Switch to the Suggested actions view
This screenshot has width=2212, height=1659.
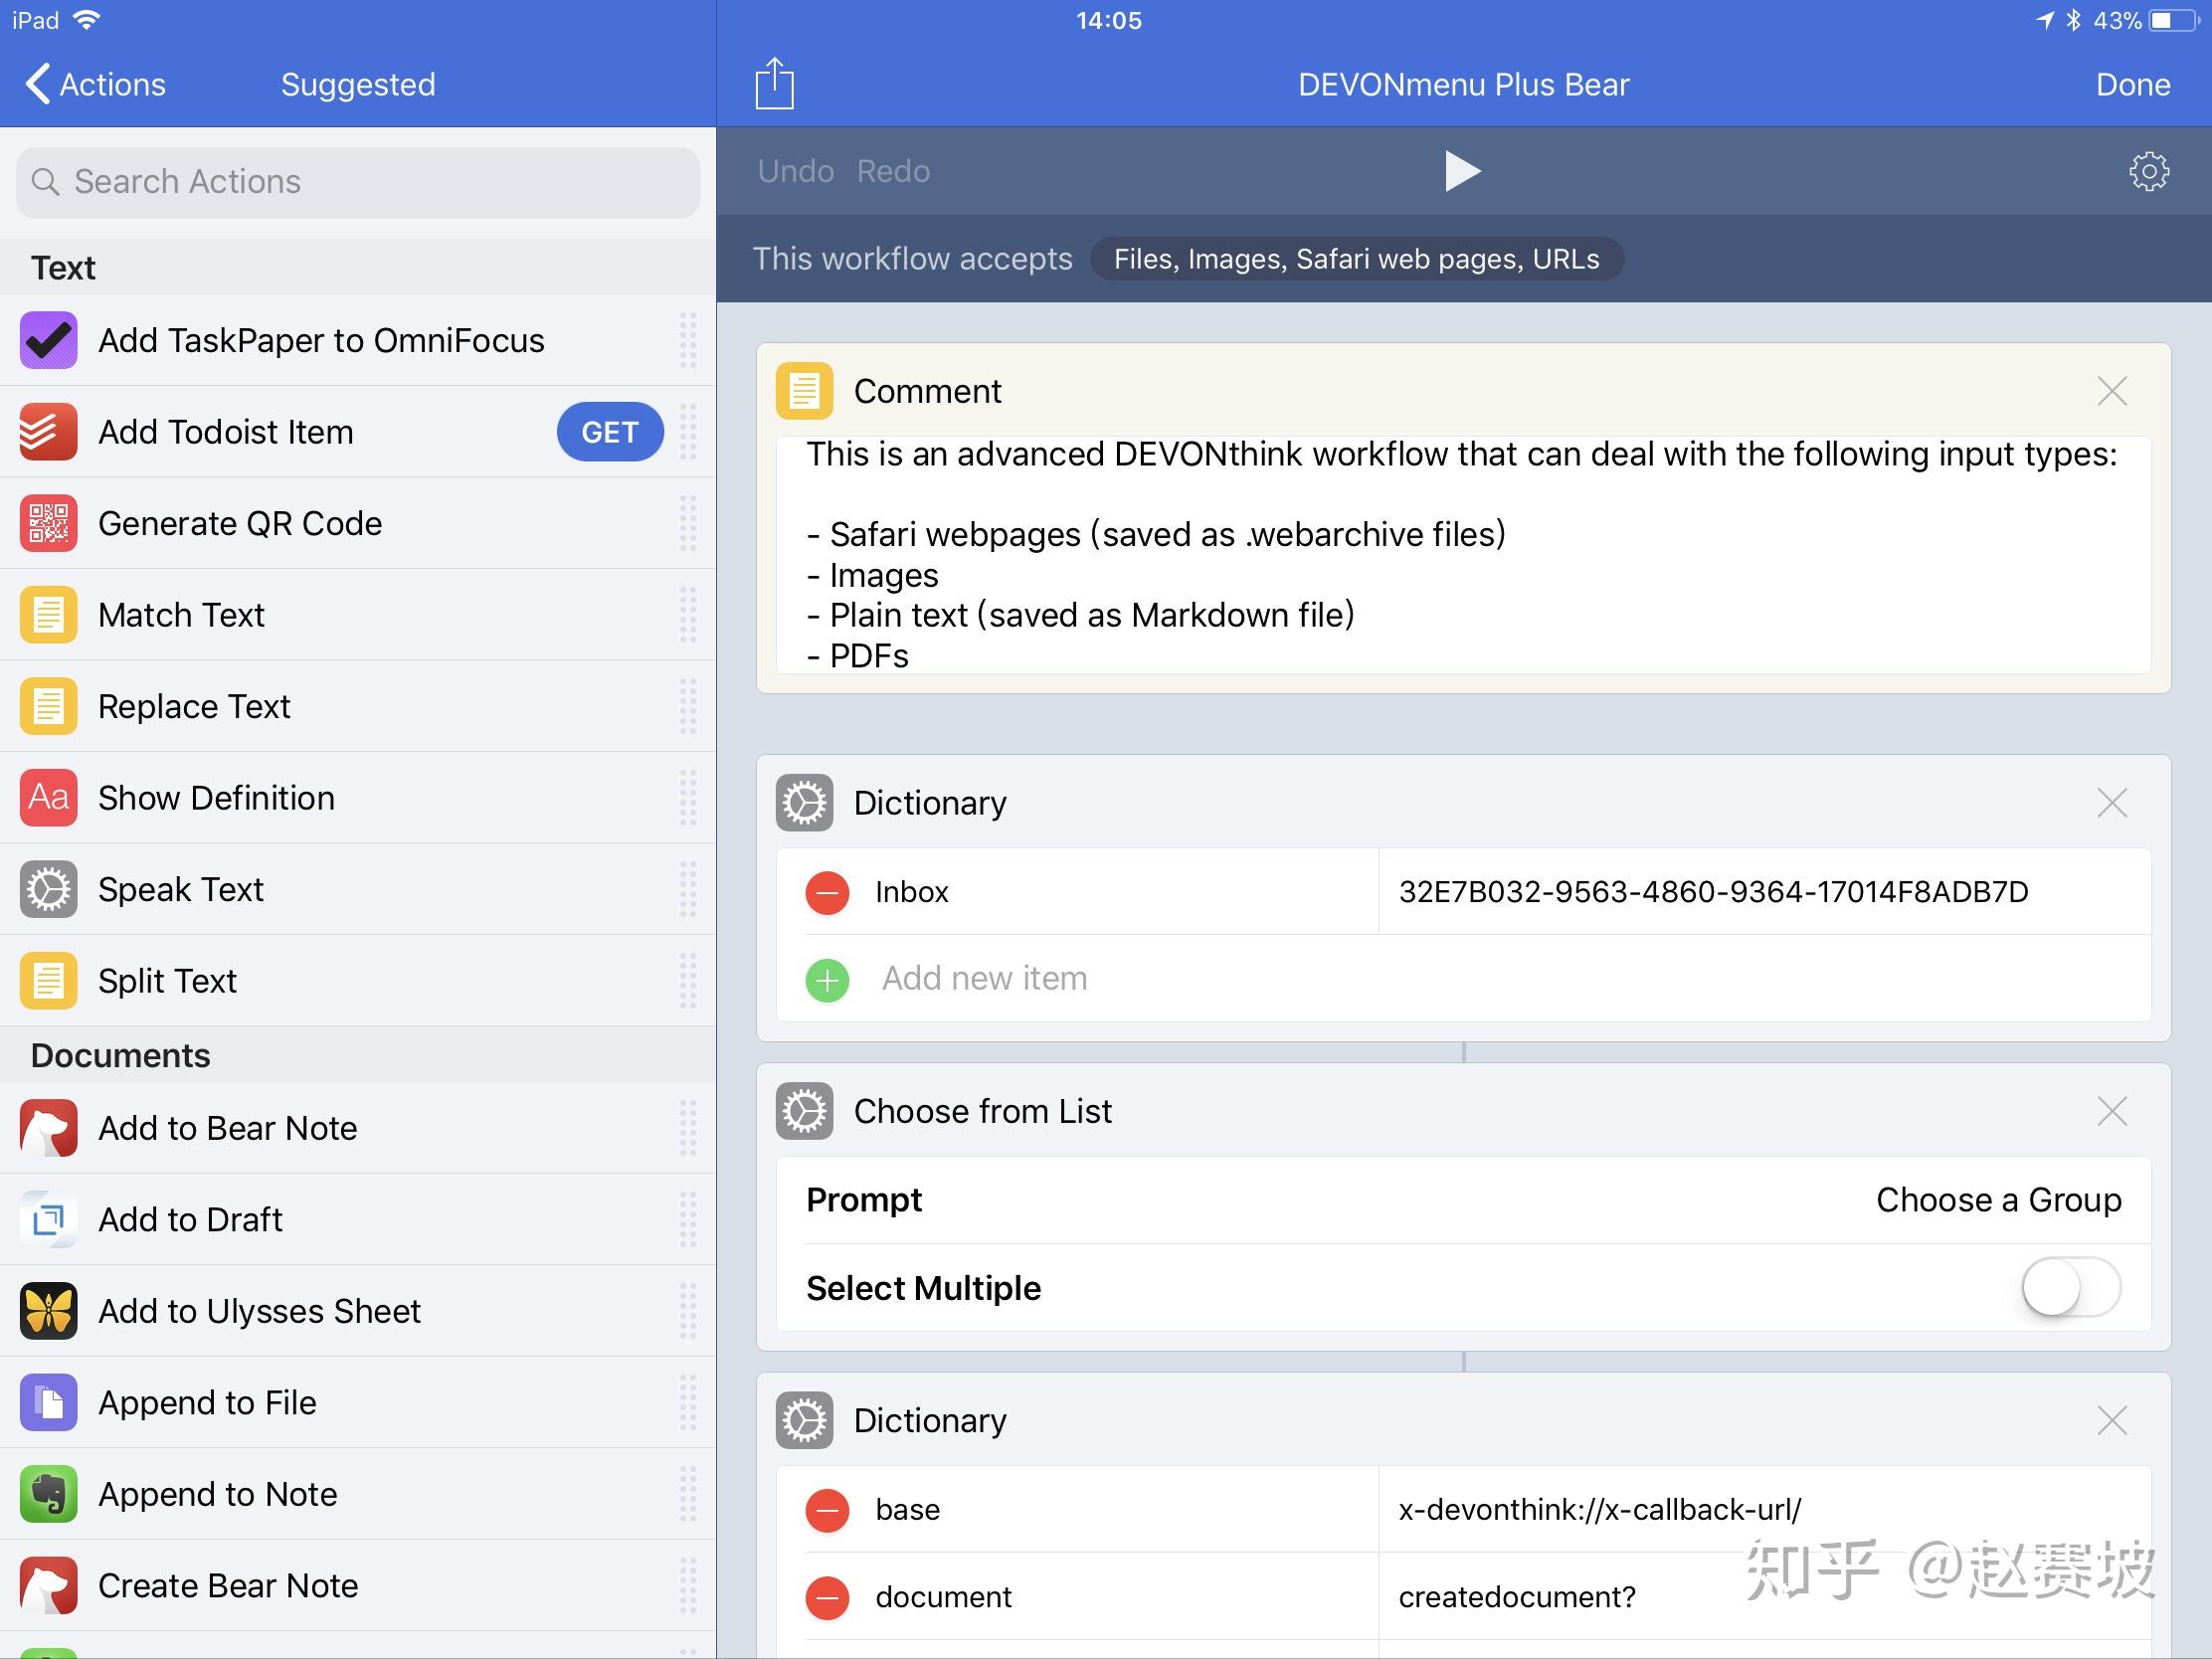pos(357,84)
